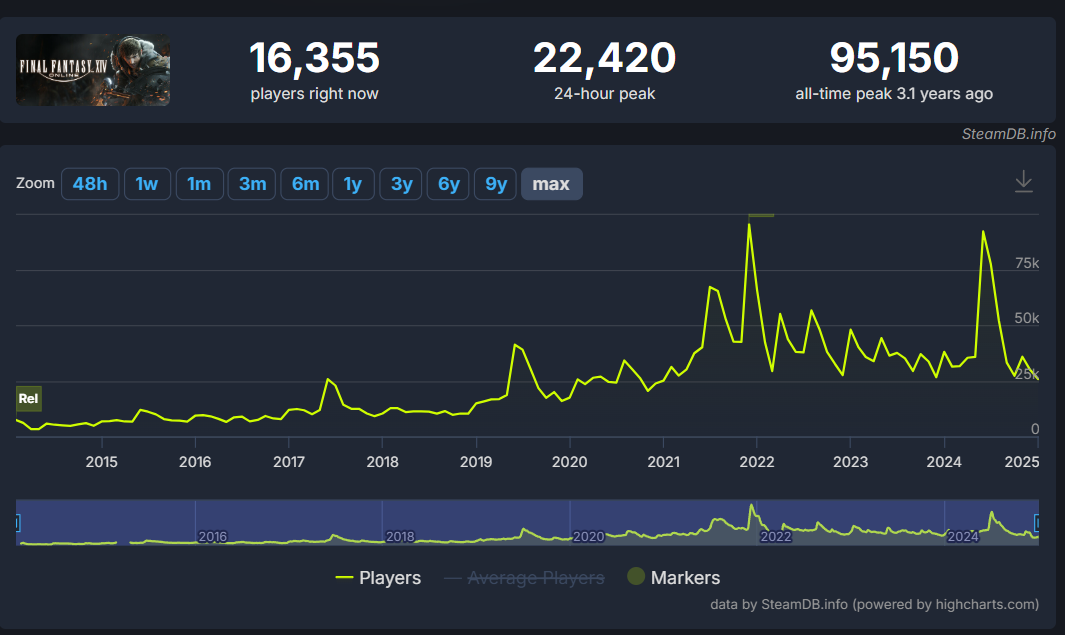
Task: Open the chart download menu icon
Action: coord(1024,182)
